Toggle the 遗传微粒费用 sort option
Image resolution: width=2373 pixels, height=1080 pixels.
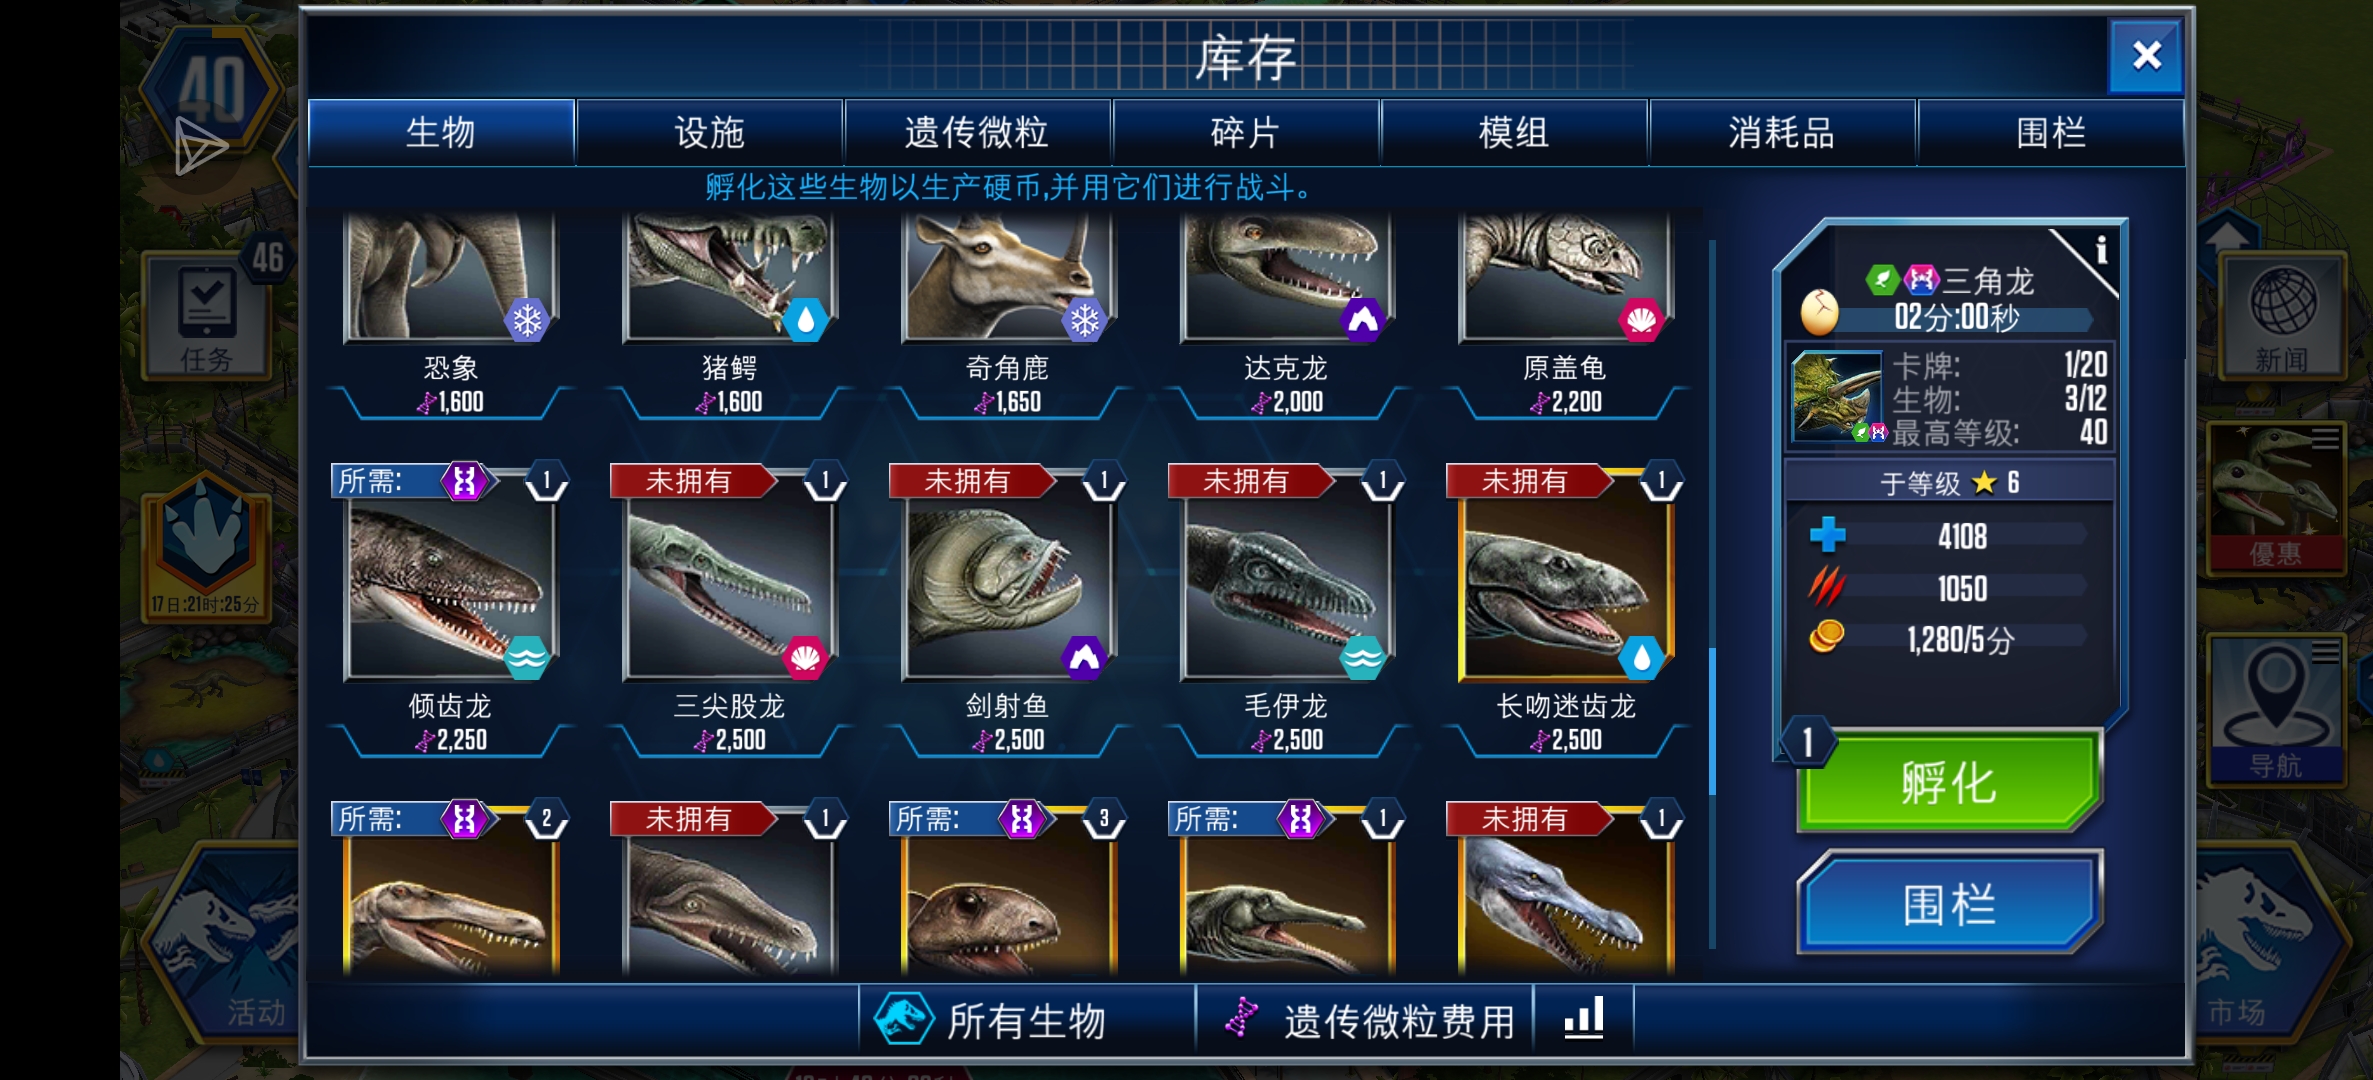click(x=1366, y=1019)
